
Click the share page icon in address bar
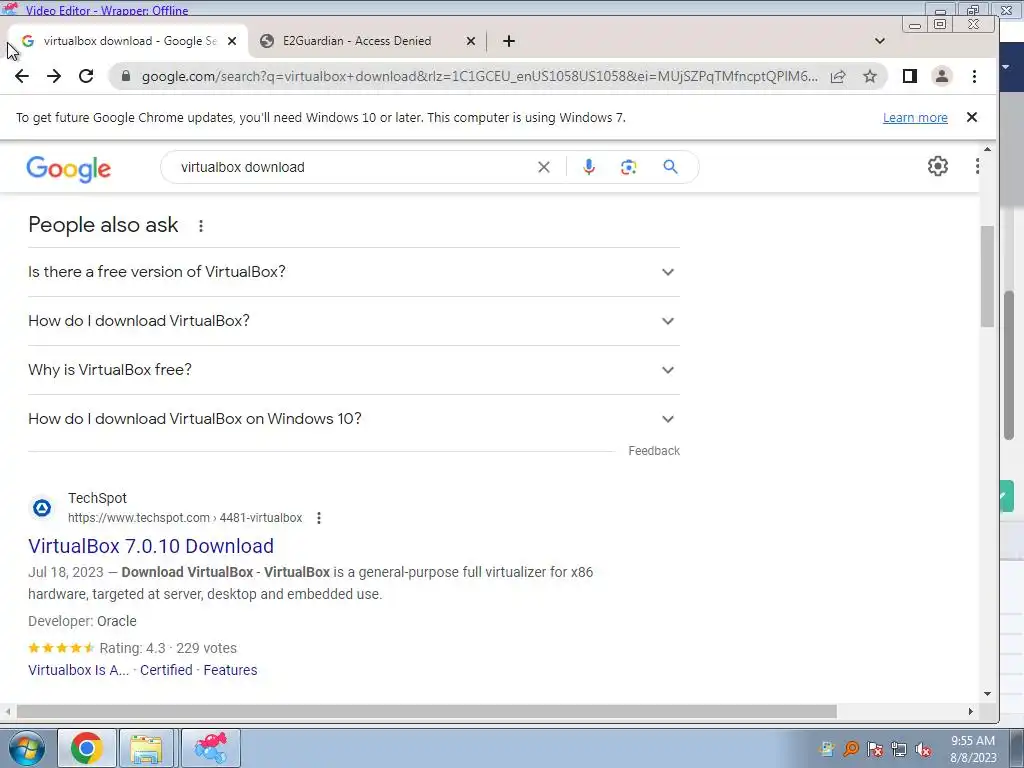(x=838, y=76)
